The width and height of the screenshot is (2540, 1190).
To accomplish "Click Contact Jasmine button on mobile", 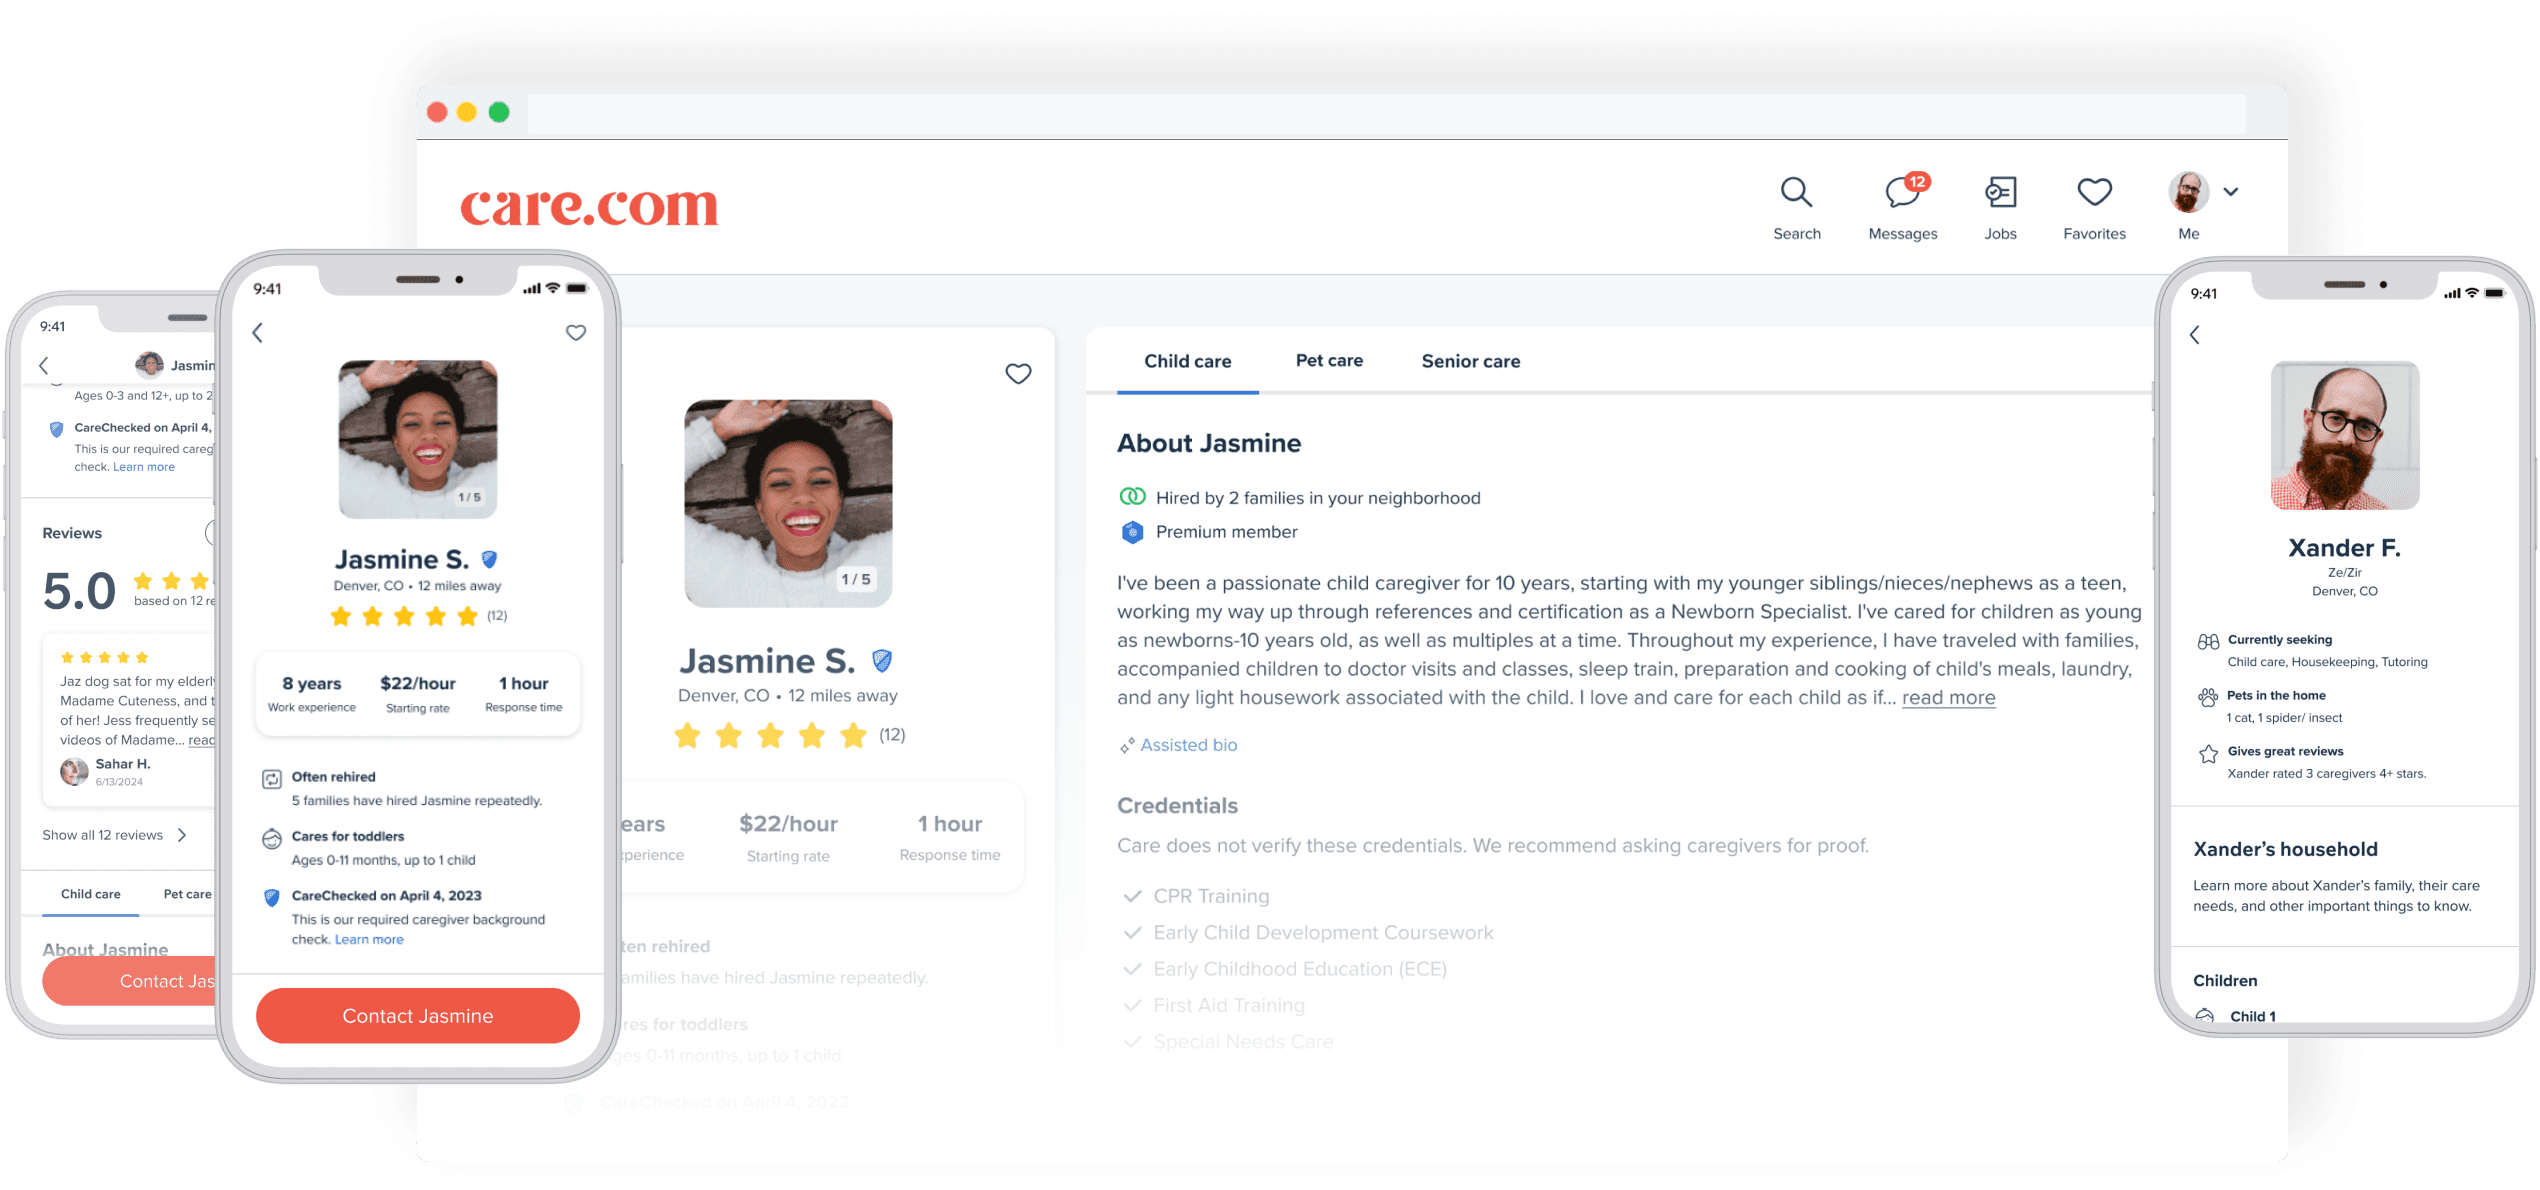I will point(418,1017).
